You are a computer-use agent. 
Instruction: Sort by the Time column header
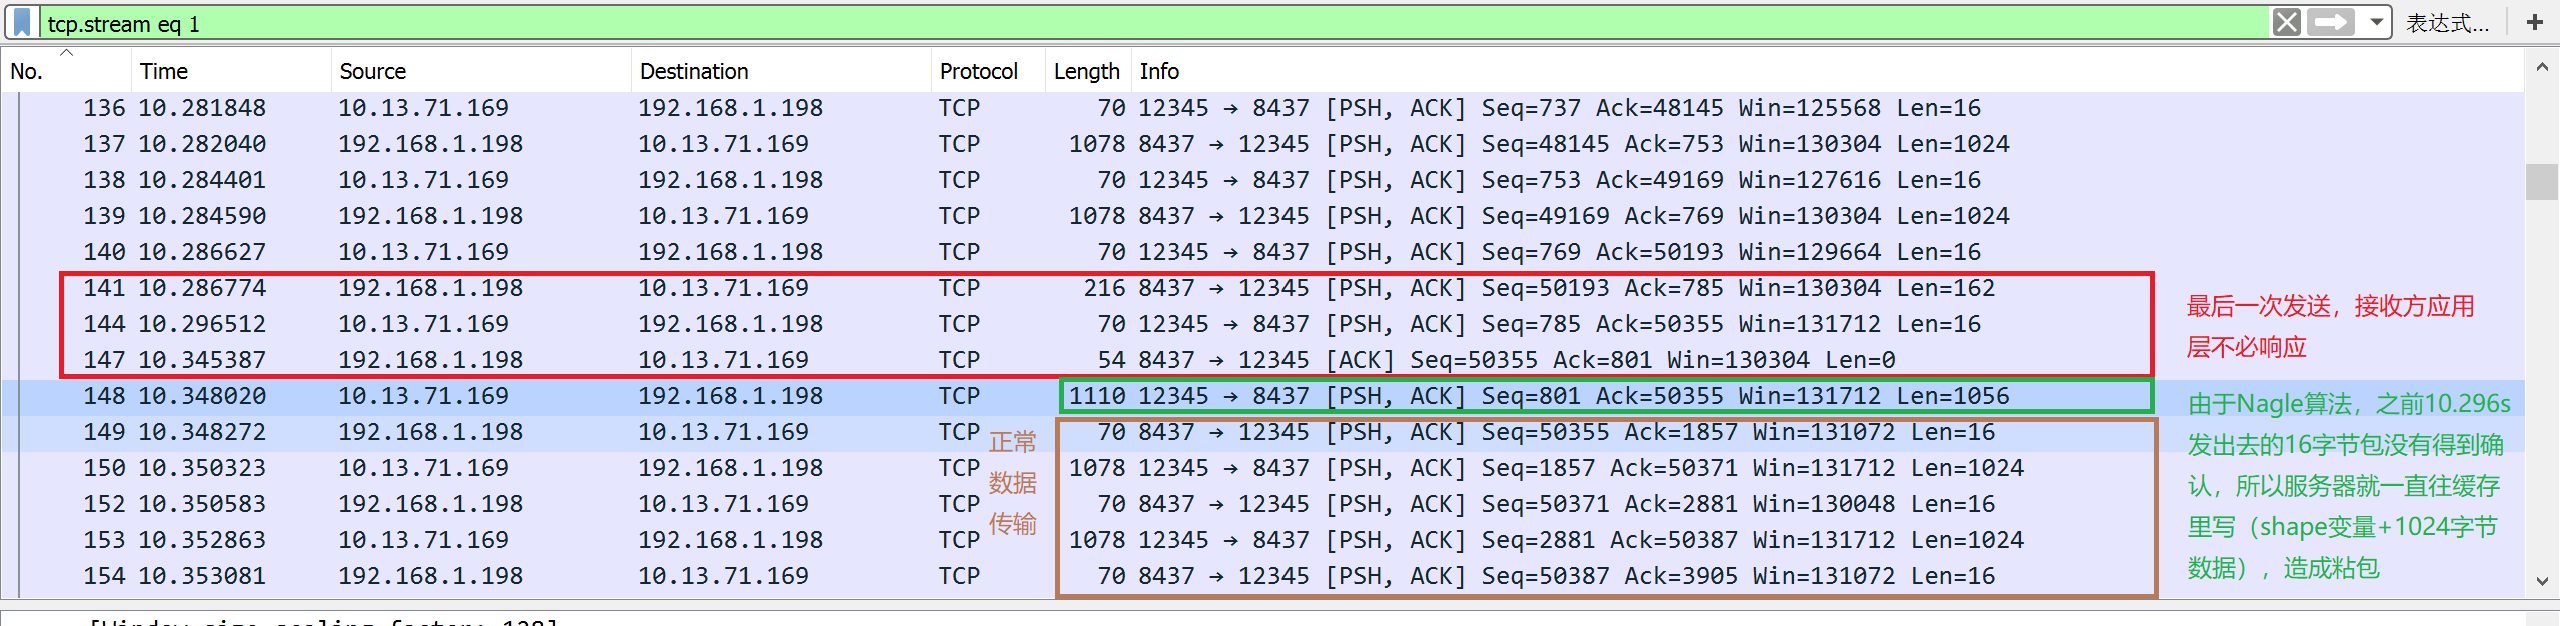click(231, 71)
